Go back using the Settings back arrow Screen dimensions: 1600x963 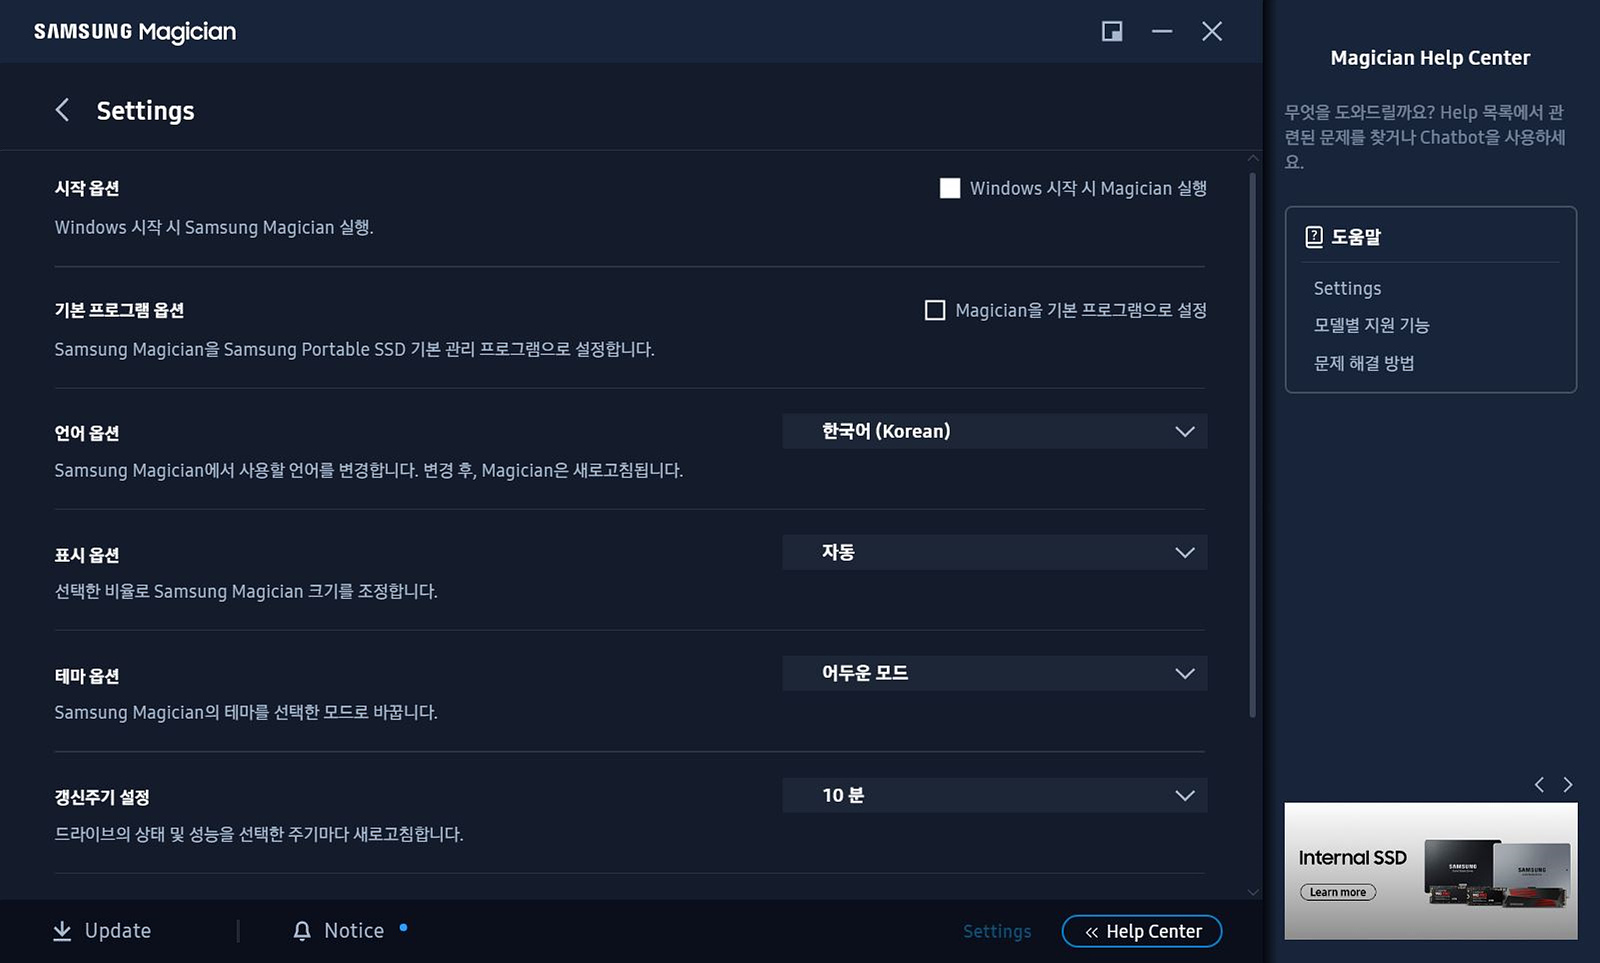pyautogui.click(x=62, y=110)
